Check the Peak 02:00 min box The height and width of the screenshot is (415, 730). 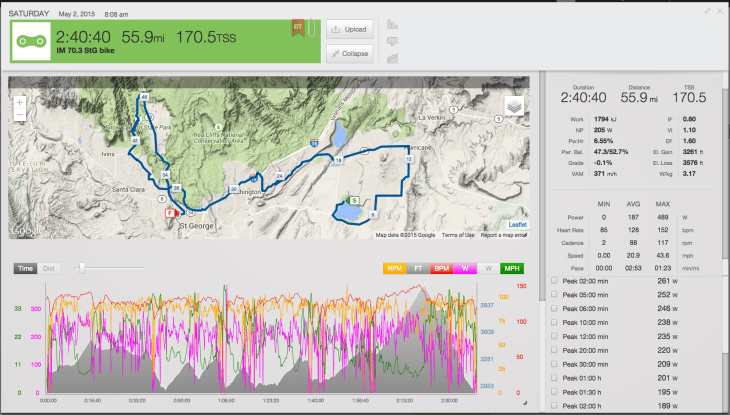(555, 281)
